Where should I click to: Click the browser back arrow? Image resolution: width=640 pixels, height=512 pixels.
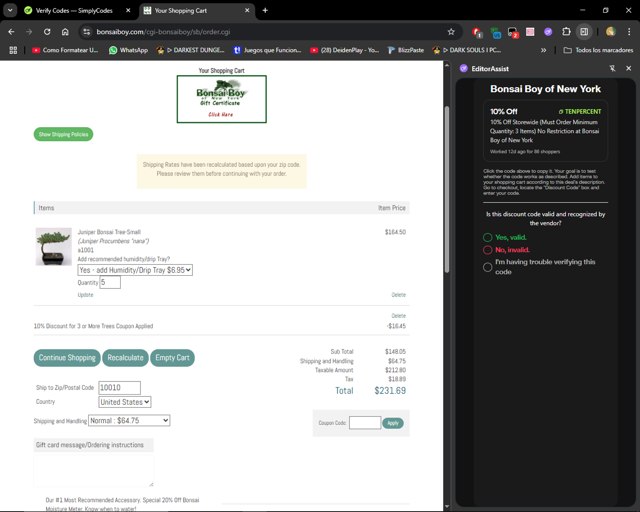tap(11, 31)
